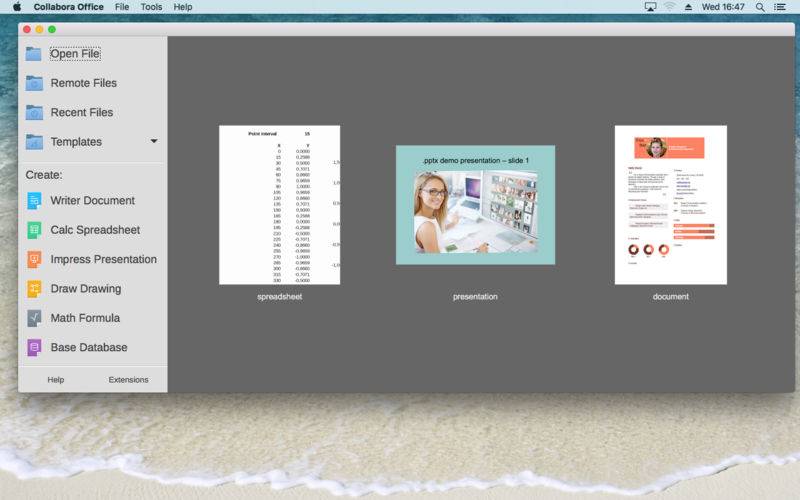
Task: Open the document thumbnail
Action: [x=670, y=205]
